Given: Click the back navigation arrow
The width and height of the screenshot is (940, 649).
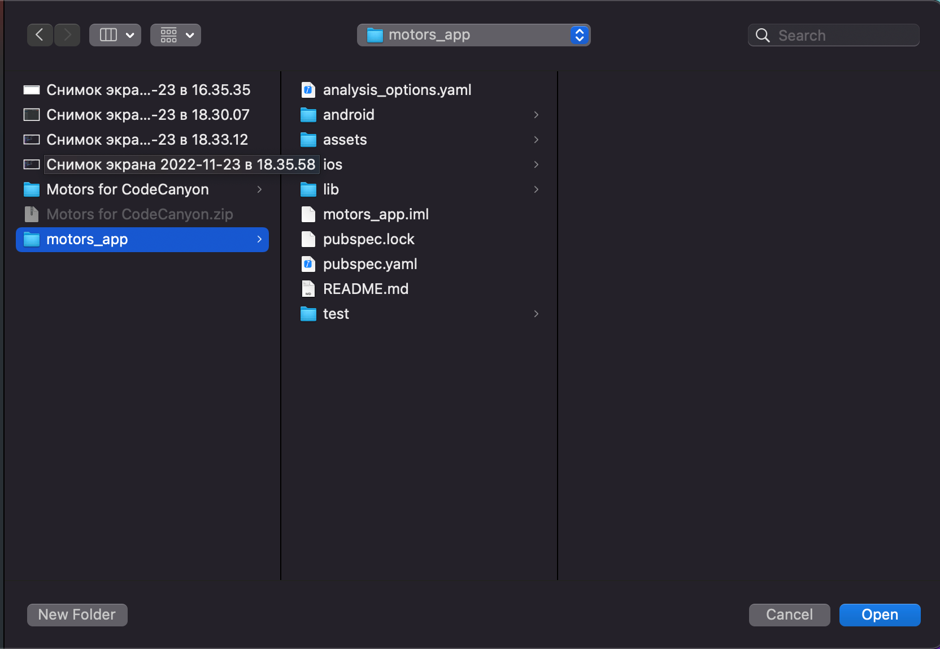Looking at the screenshot, I should point(40,35).
